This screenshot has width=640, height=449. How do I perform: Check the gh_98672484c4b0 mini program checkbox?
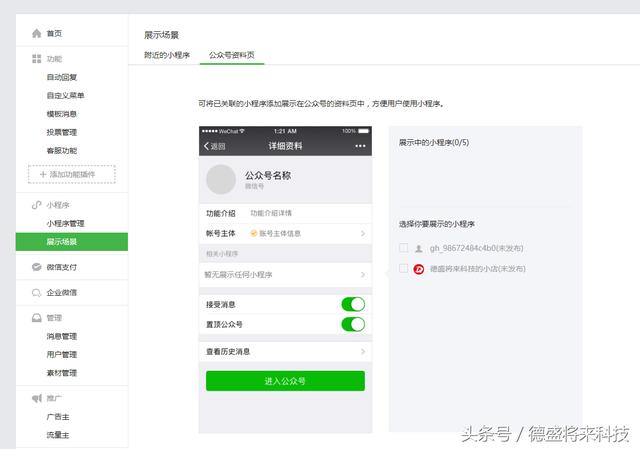tap(403, 247)
